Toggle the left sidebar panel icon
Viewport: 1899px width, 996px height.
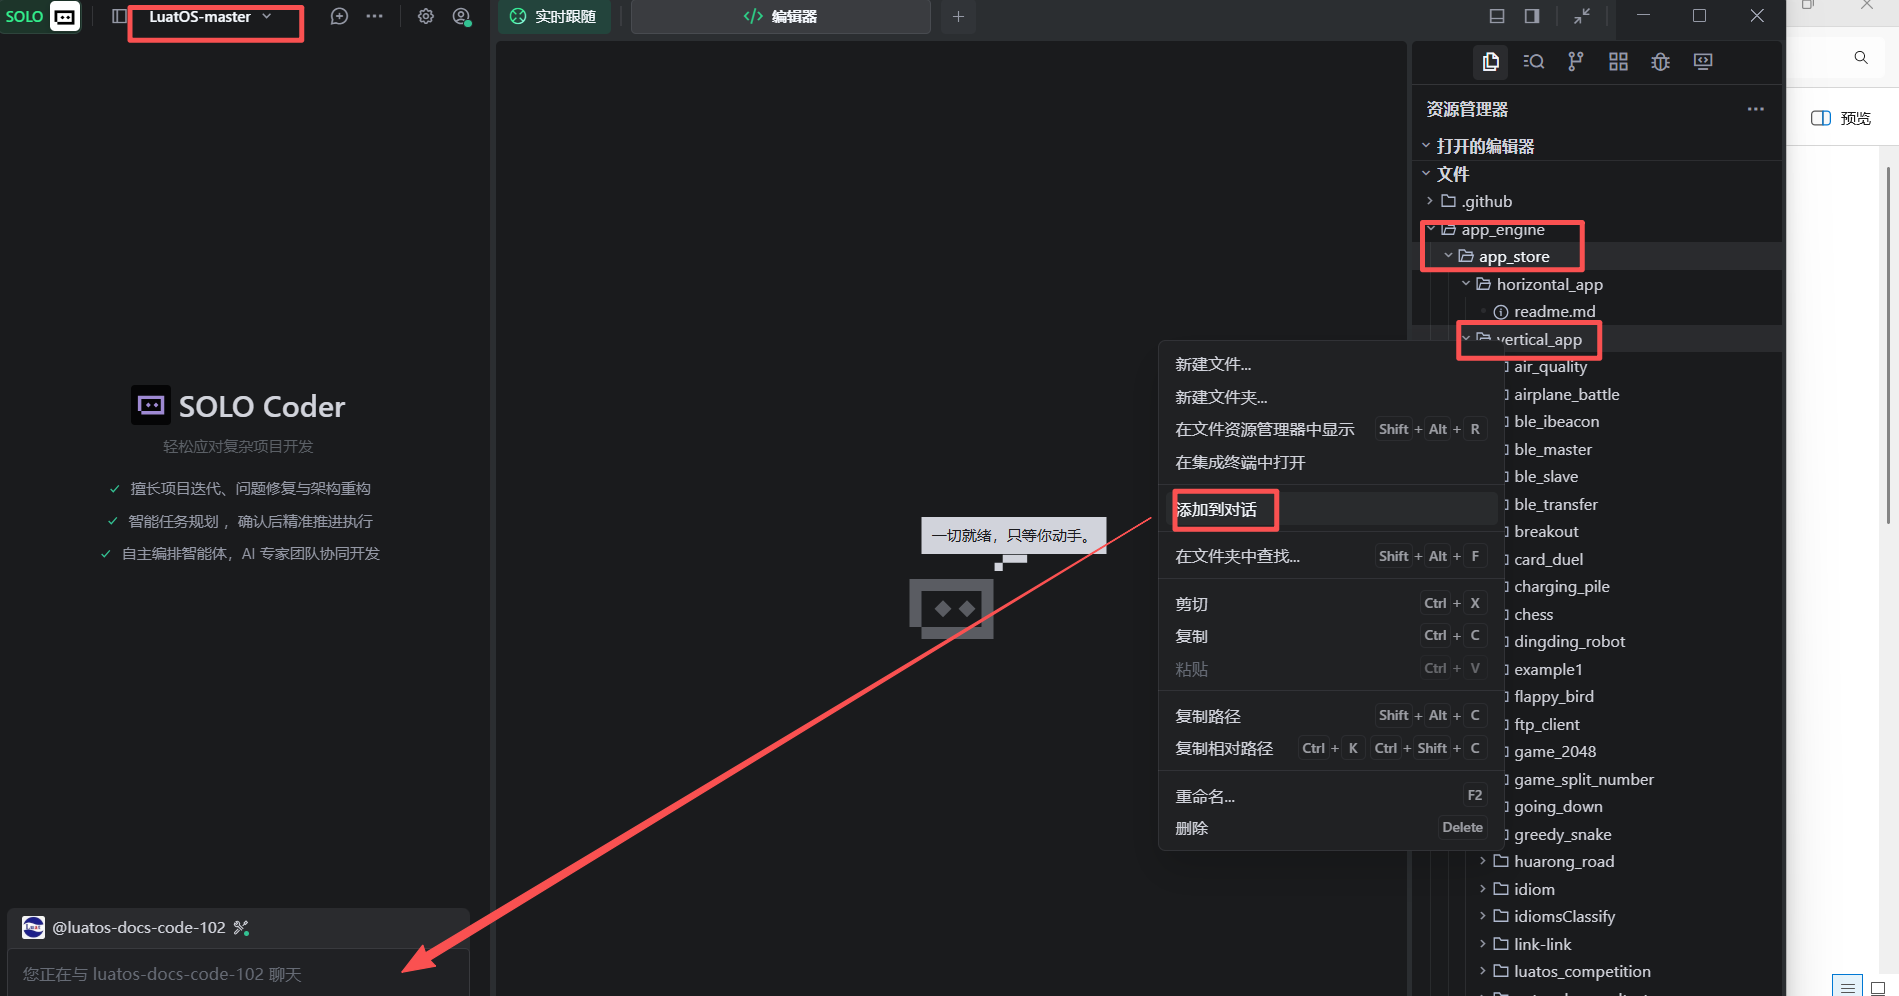click(x=119, y=16)
